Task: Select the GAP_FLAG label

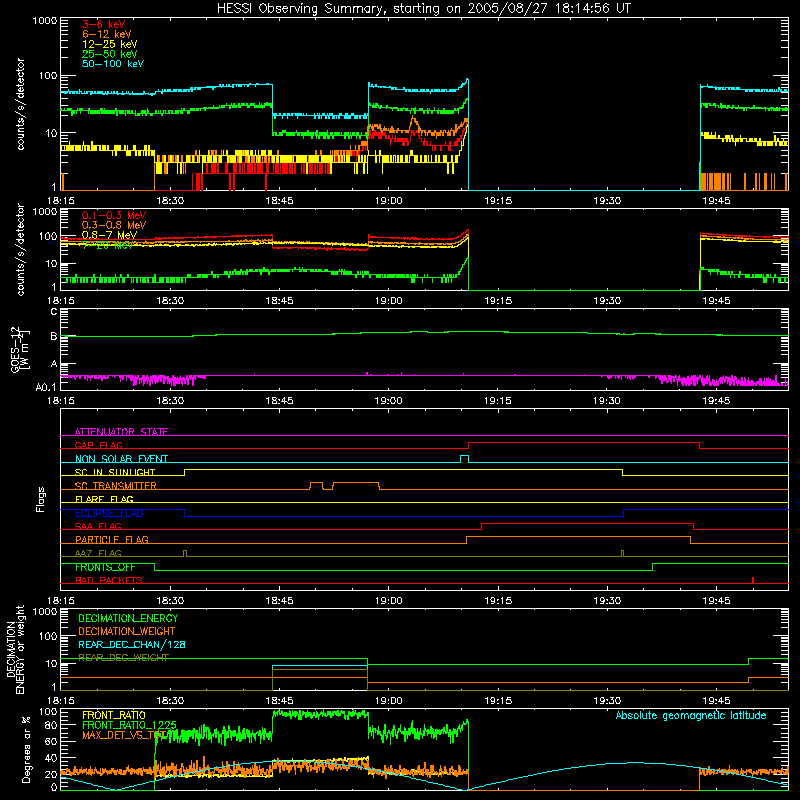Action: pos(98,445)
